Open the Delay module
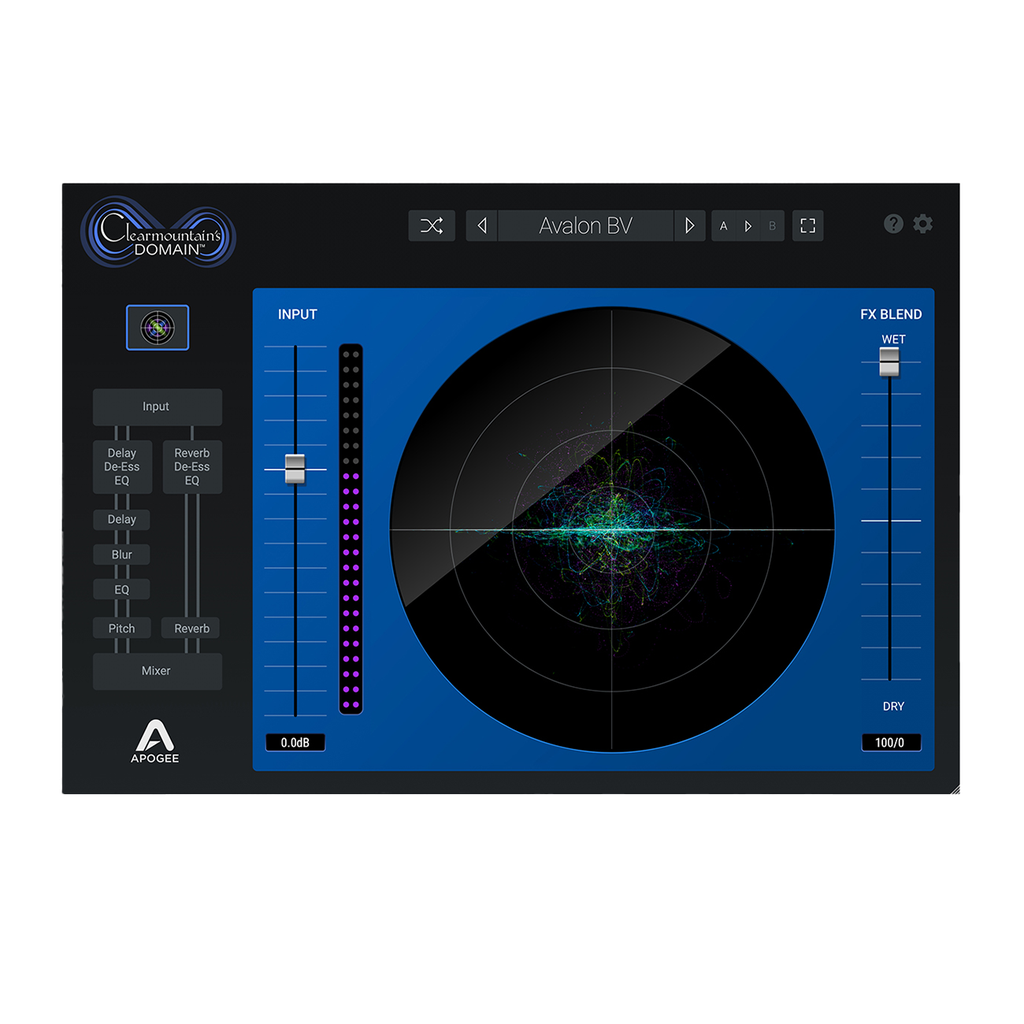 121,520
